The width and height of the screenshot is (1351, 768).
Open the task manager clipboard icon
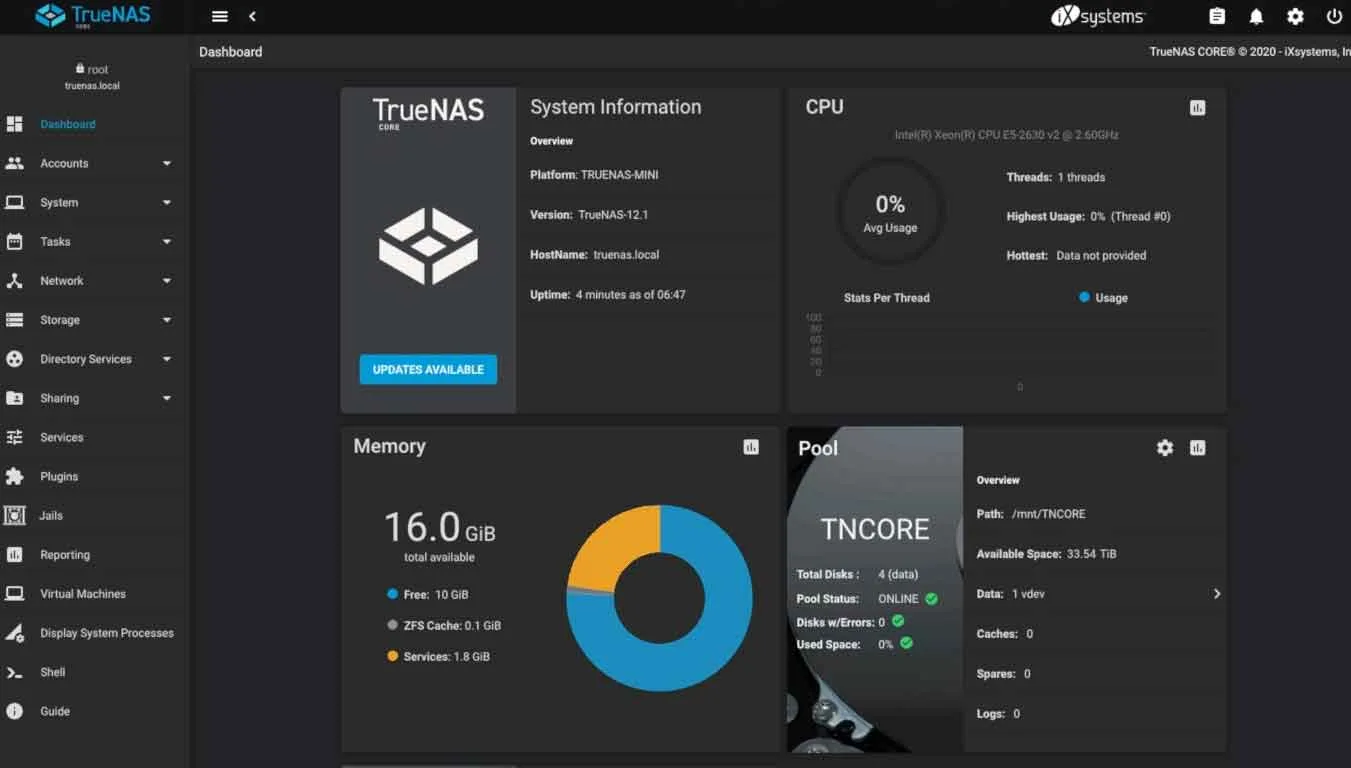coord(1217,16)
